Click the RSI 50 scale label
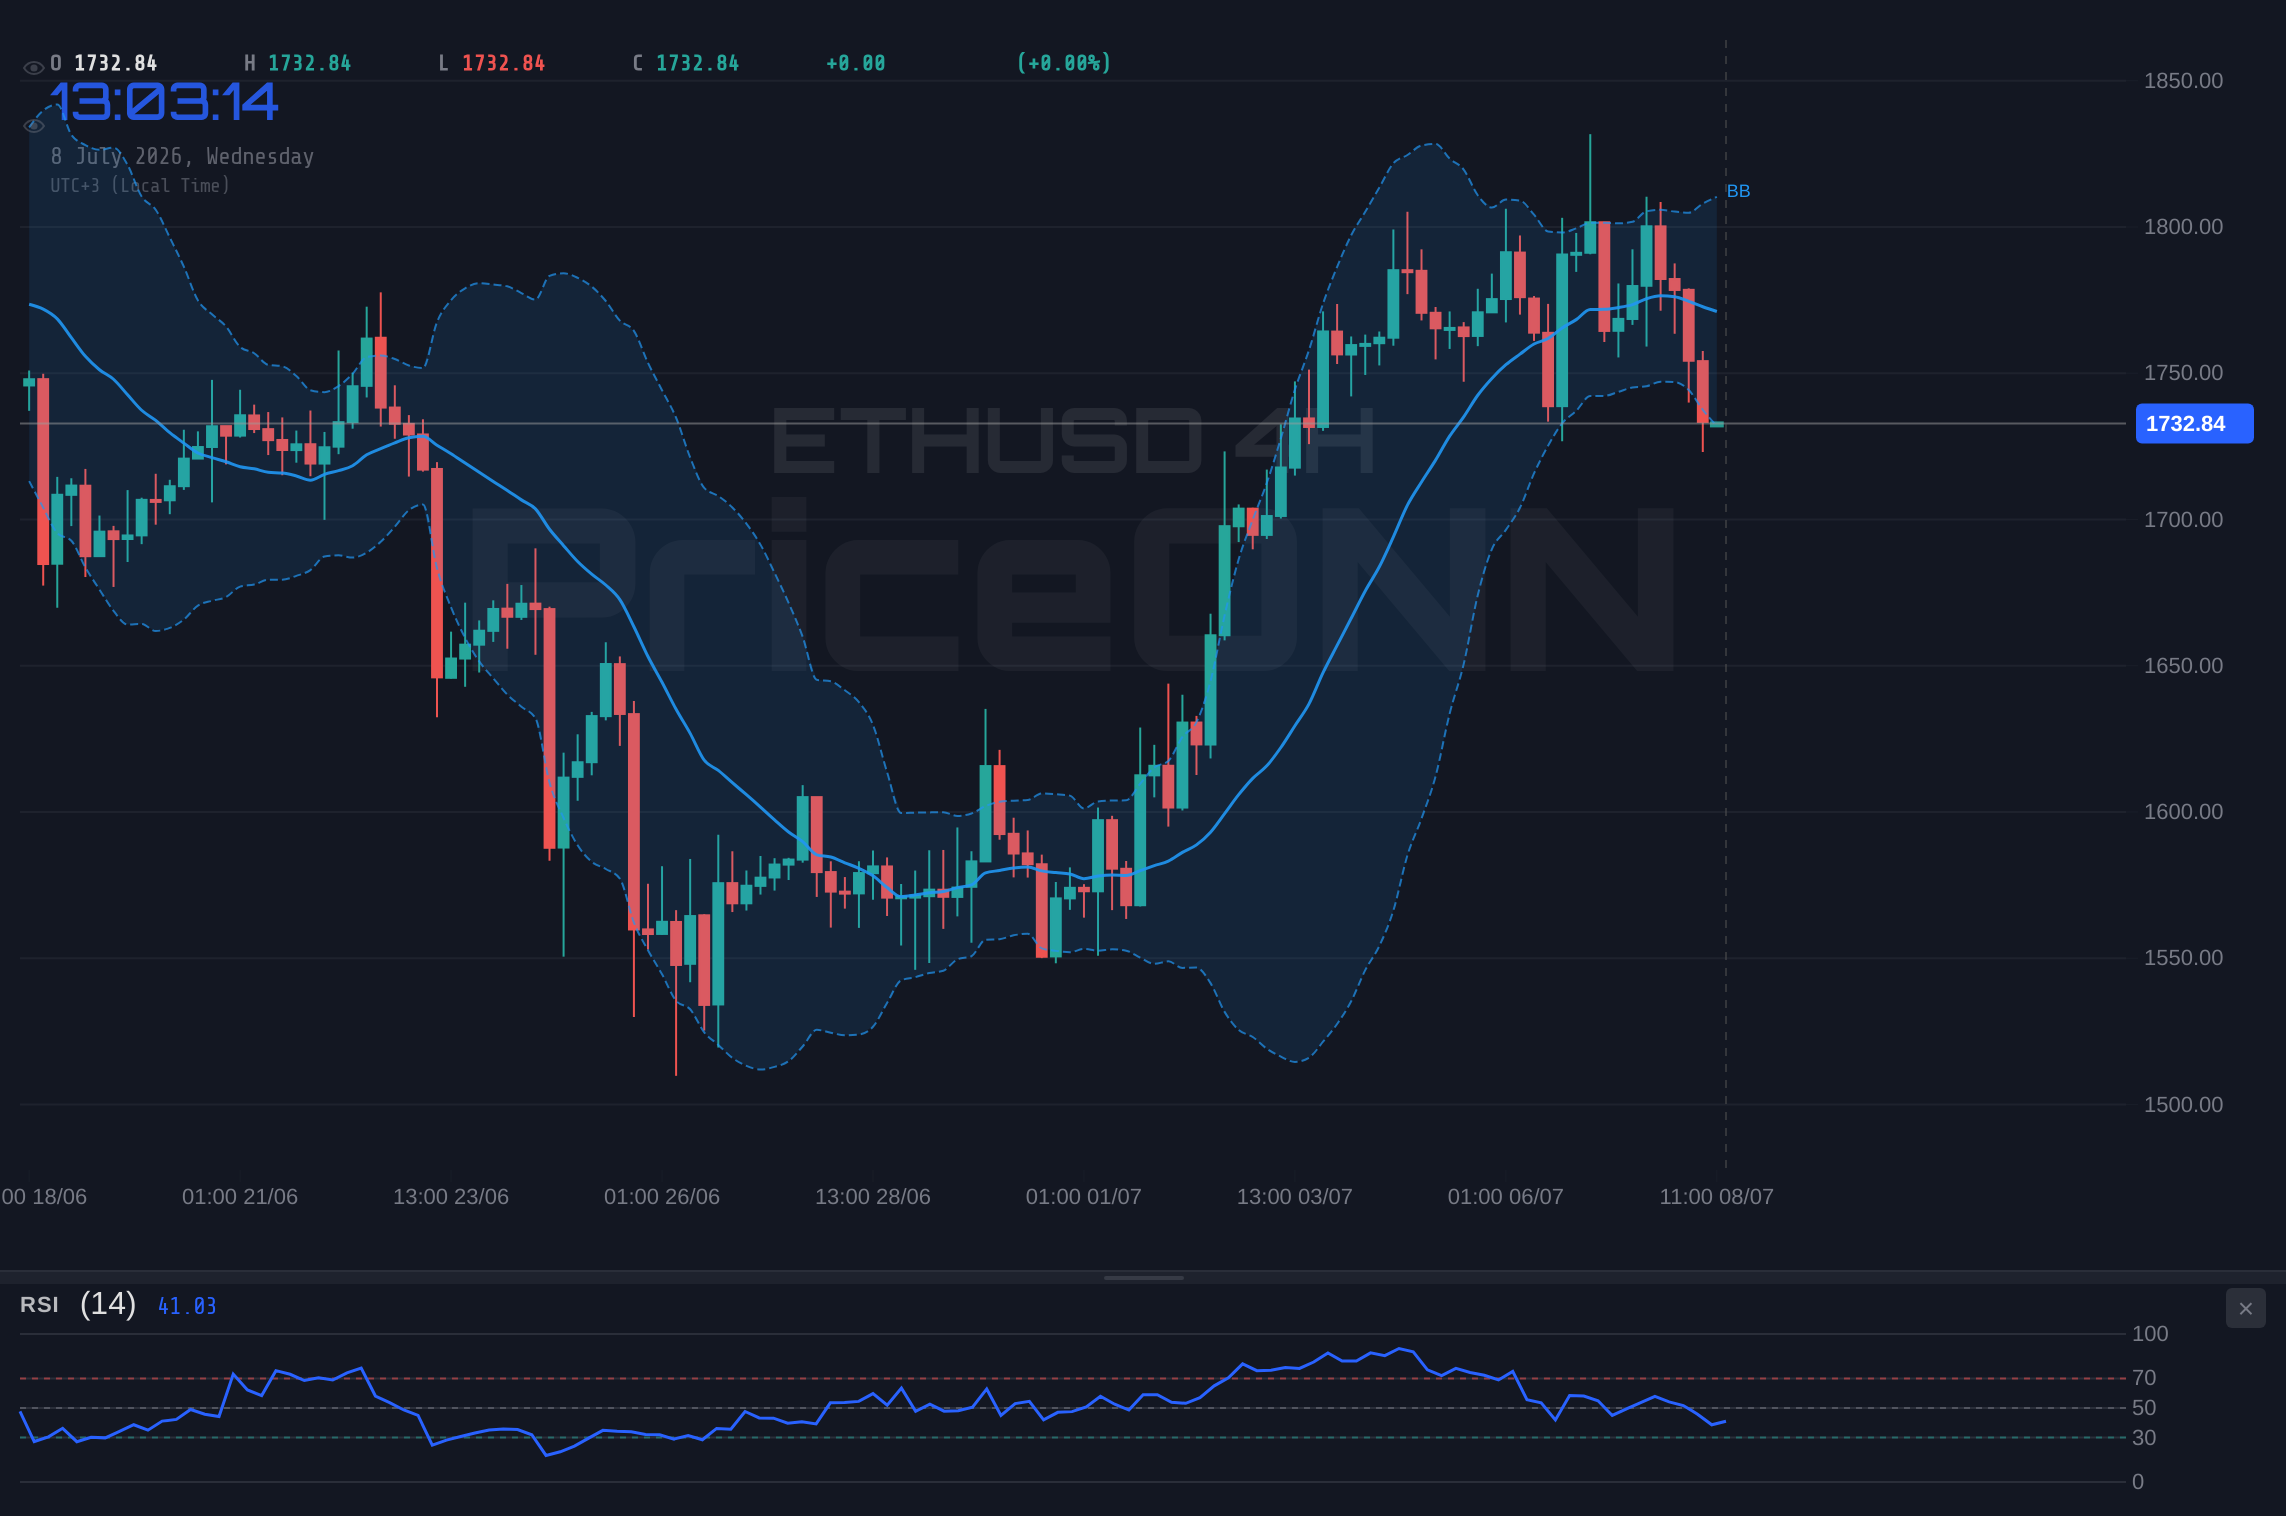The width and height of the screenshot is (2286, 1516). (x=2144, y=1408)
